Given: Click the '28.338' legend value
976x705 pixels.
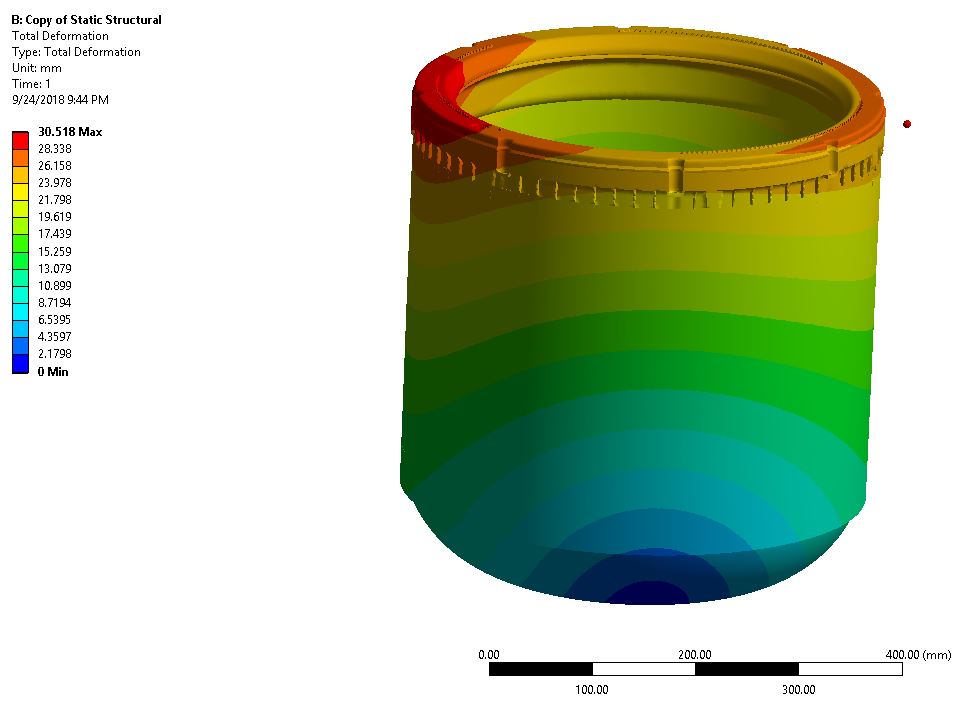Looking at the screenshot, I should click(x=55, y=149).
